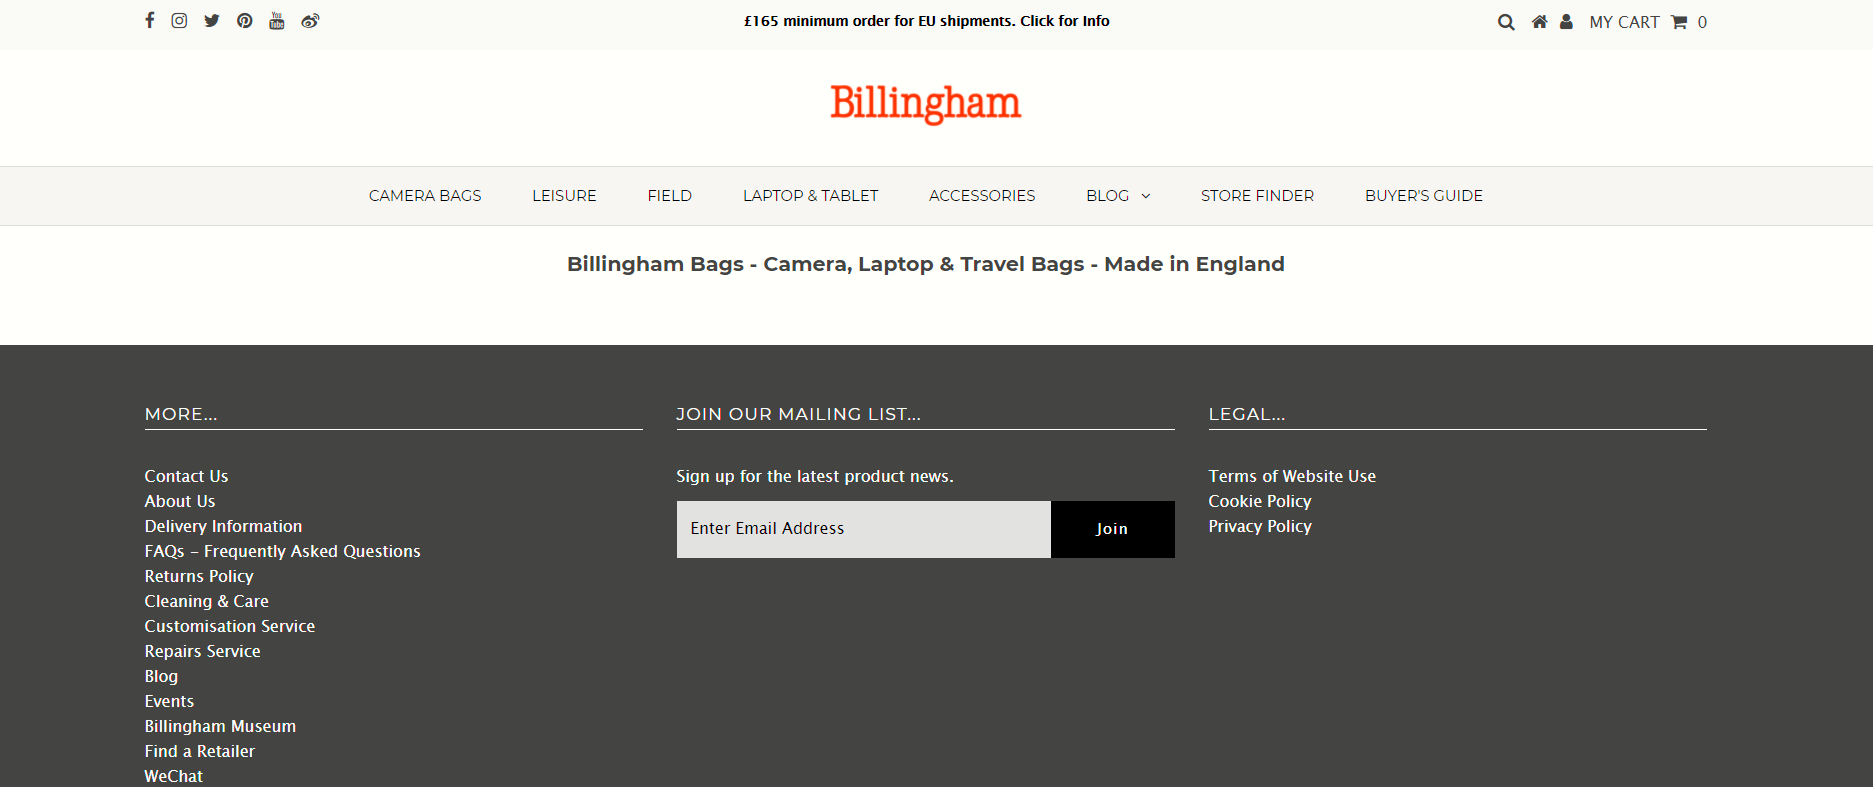The width and height of the screenshot is (1873, 787).
Task: Open the Cleaning & Care link
Action: click(206, 601)
